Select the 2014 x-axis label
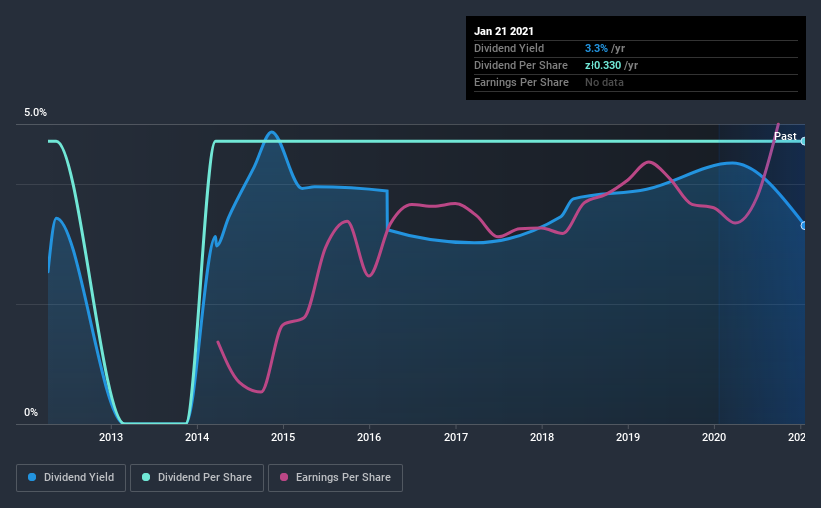Screen dimensions: 821x508 click(197, 437)
